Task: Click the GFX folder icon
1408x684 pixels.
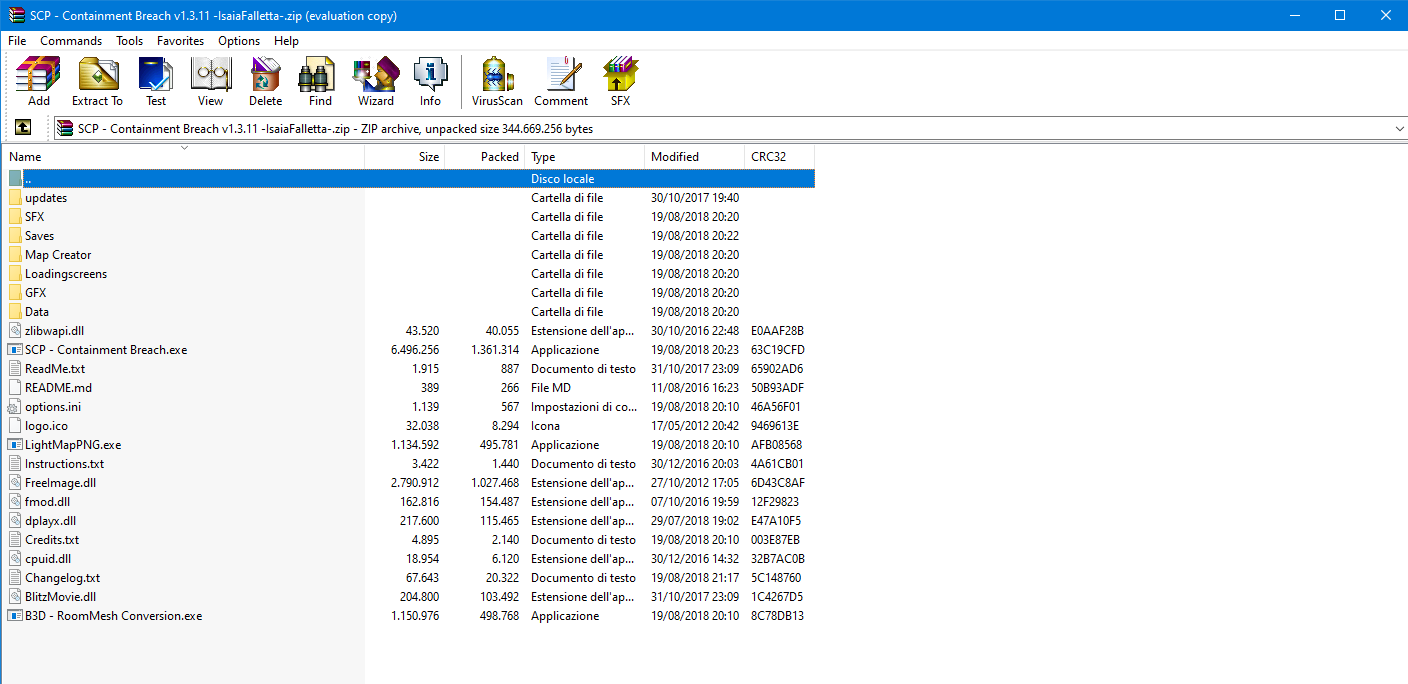Action: pyautogui.click(x=15, y=293)
